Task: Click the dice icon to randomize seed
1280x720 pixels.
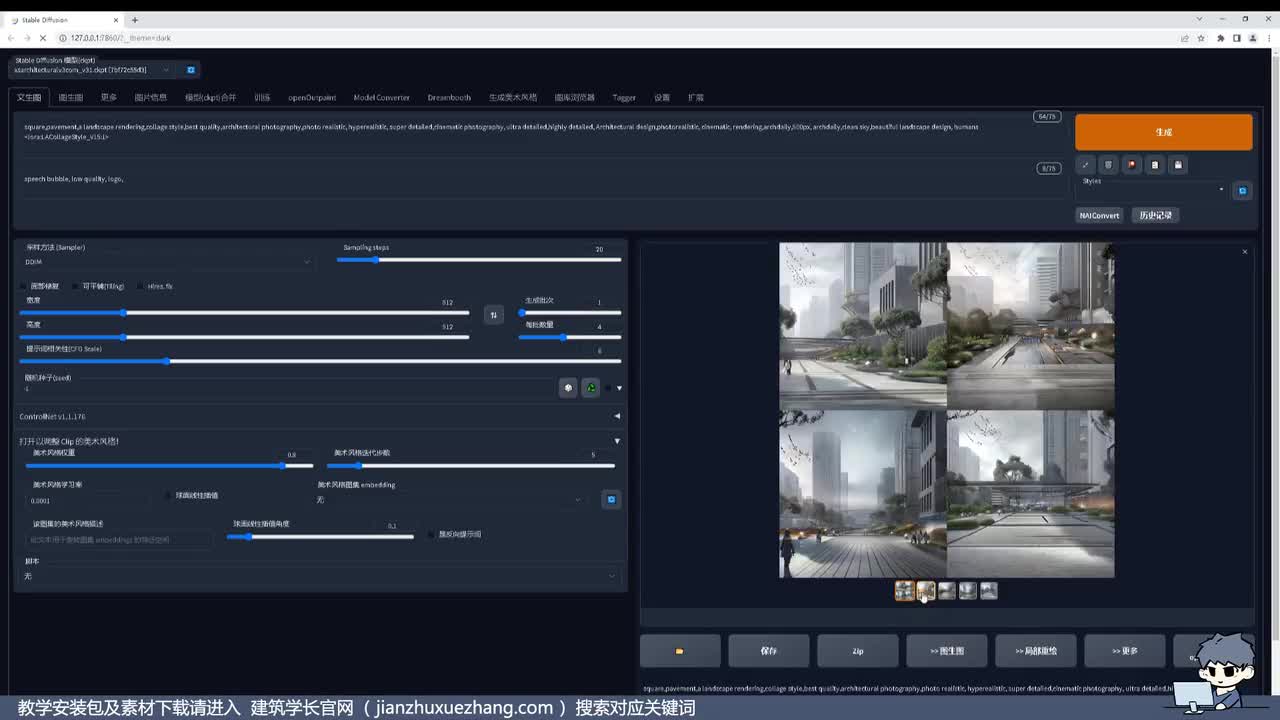Action: [x=568, y=388]
